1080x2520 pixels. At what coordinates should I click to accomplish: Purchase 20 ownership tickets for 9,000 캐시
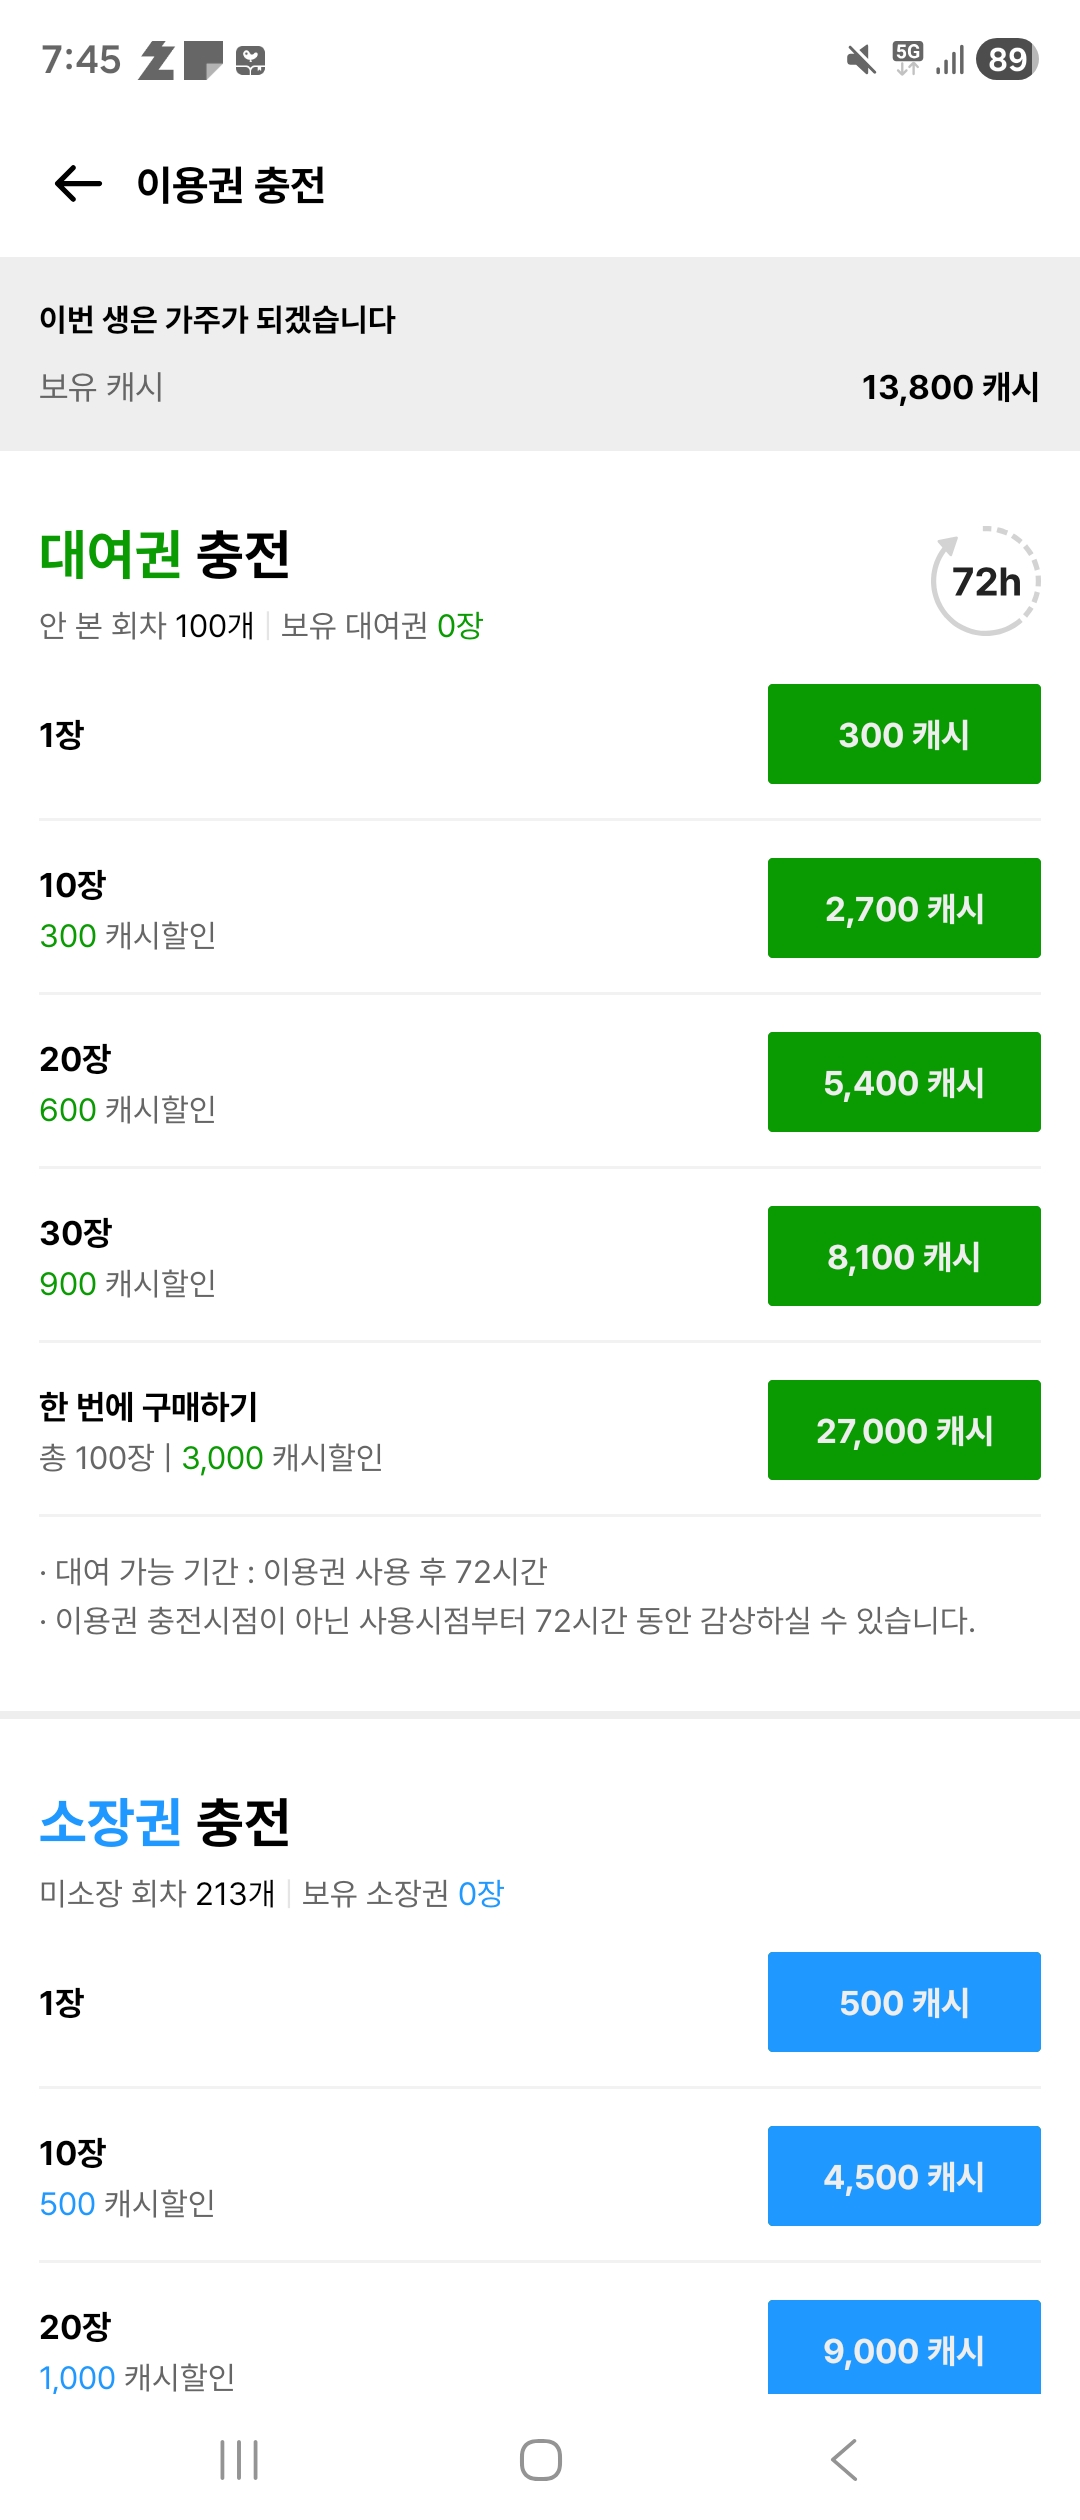tap(904, 2346)
